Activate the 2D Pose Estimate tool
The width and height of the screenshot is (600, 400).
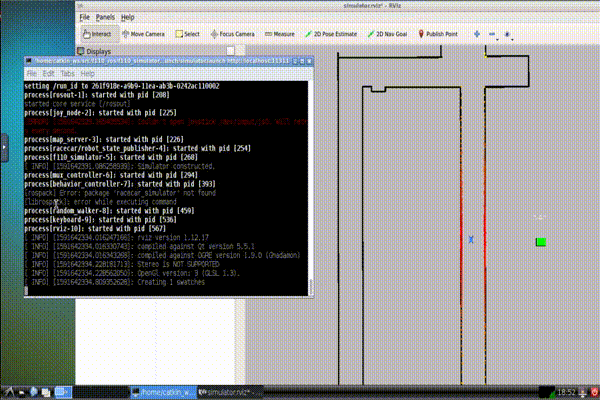tap(331, 34)
